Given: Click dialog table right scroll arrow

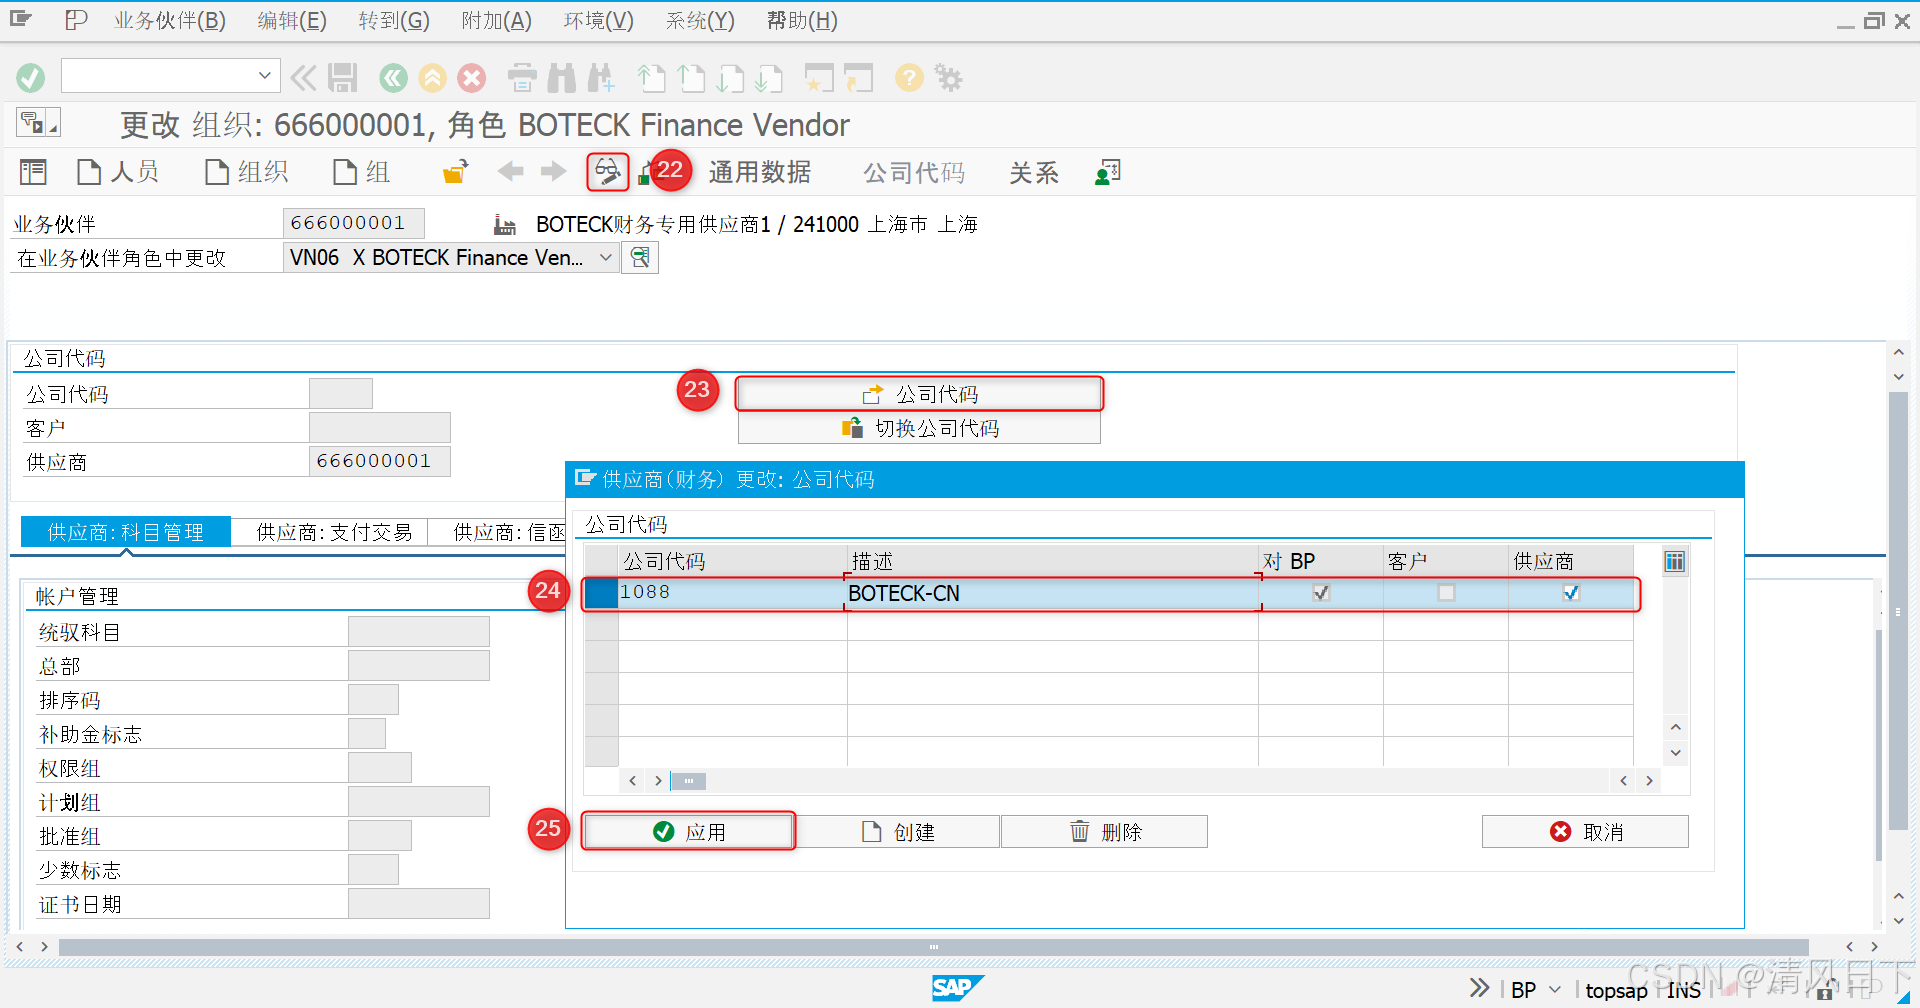Looking at the screenshot, I should click(x=1649, y=781).
